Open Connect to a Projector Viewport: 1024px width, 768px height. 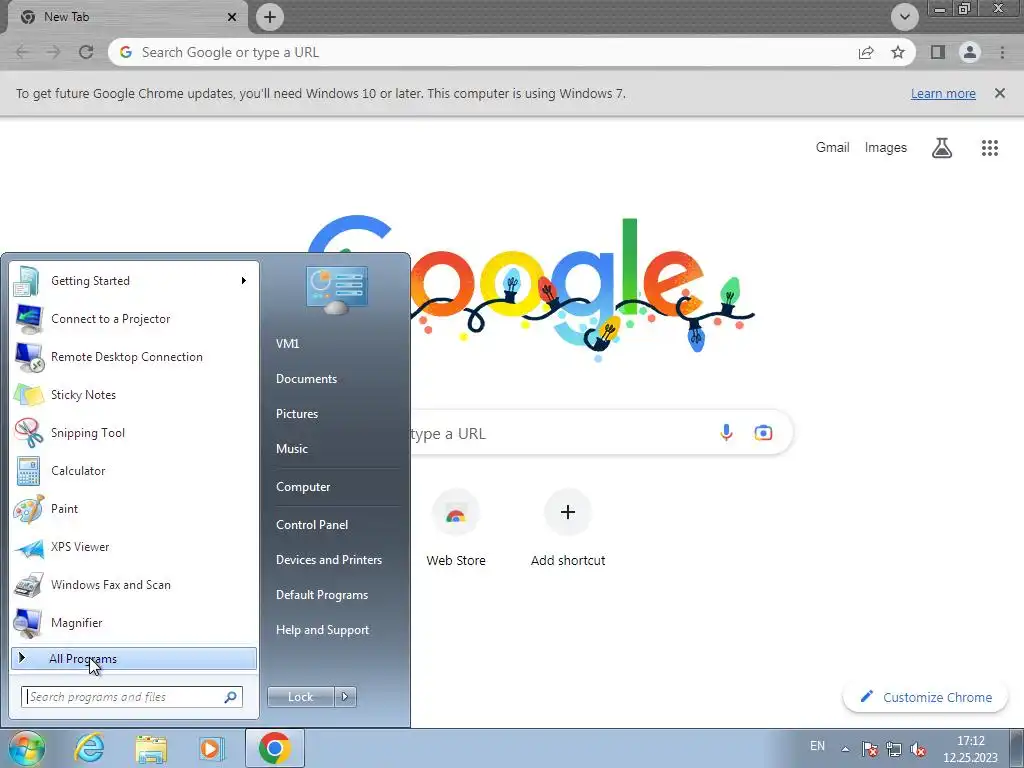(x=134, y=319)
